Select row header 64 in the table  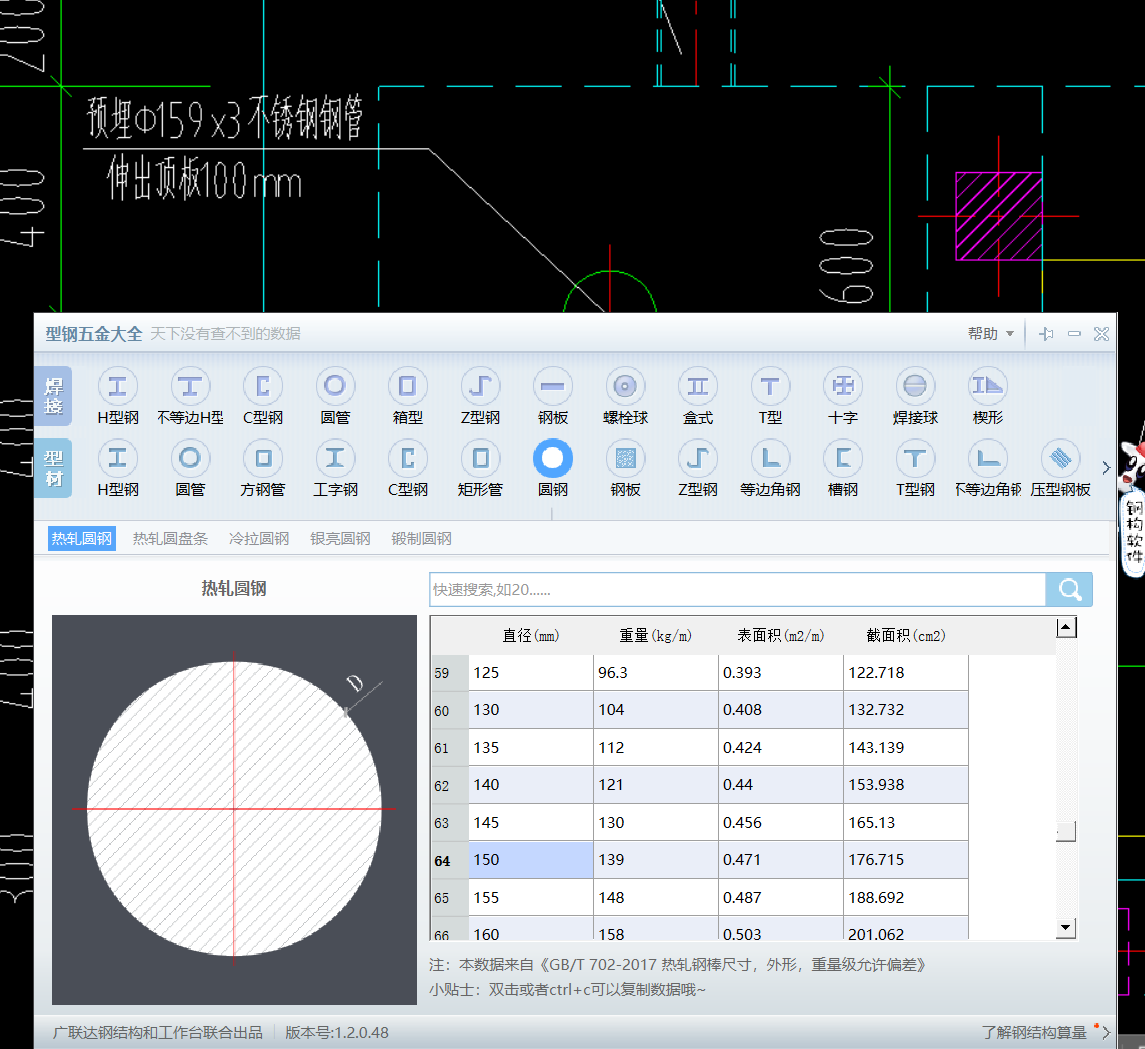tap(450, 860)
